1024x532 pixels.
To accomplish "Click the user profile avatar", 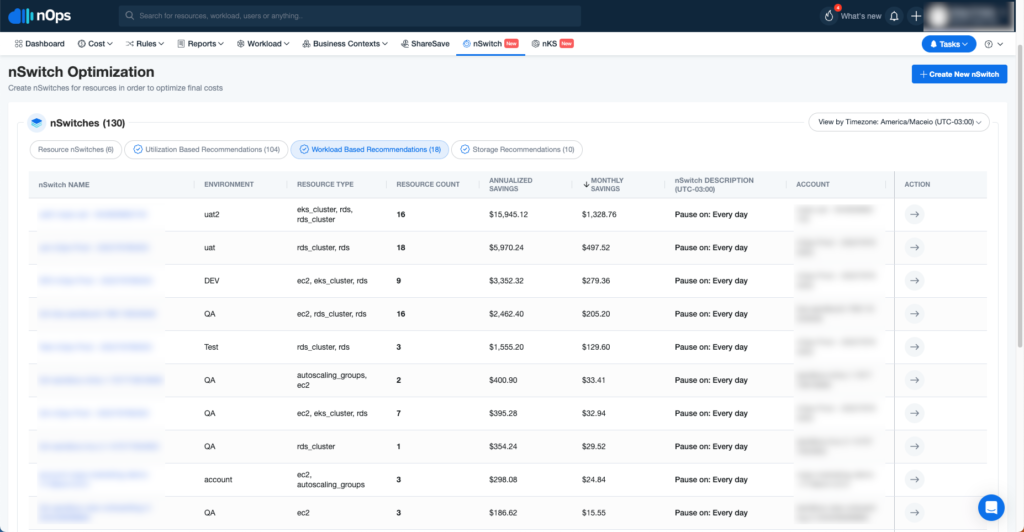I will click(938, 16).
